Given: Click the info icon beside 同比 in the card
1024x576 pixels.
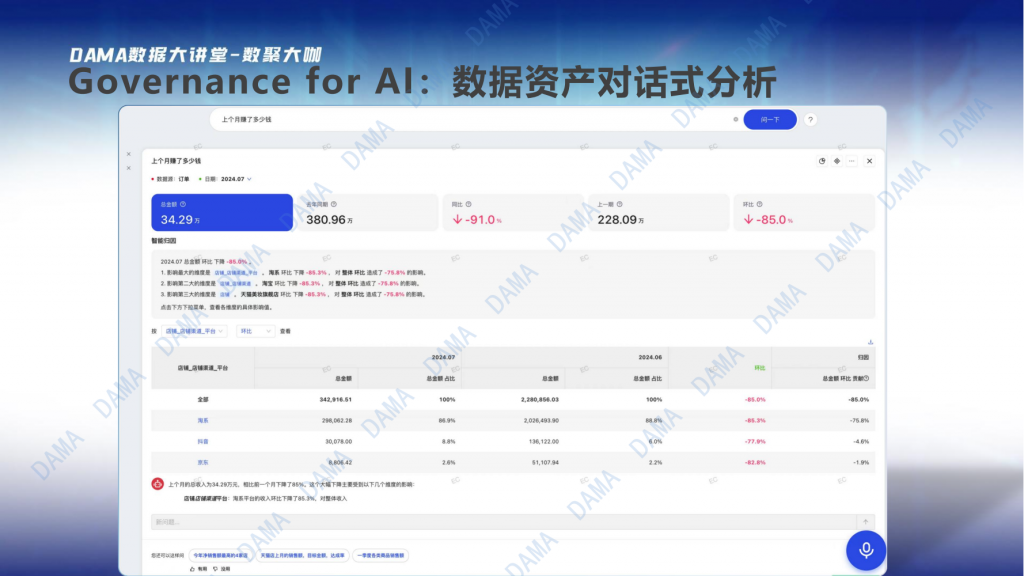Looking at the screenshot, I should 468,204.
